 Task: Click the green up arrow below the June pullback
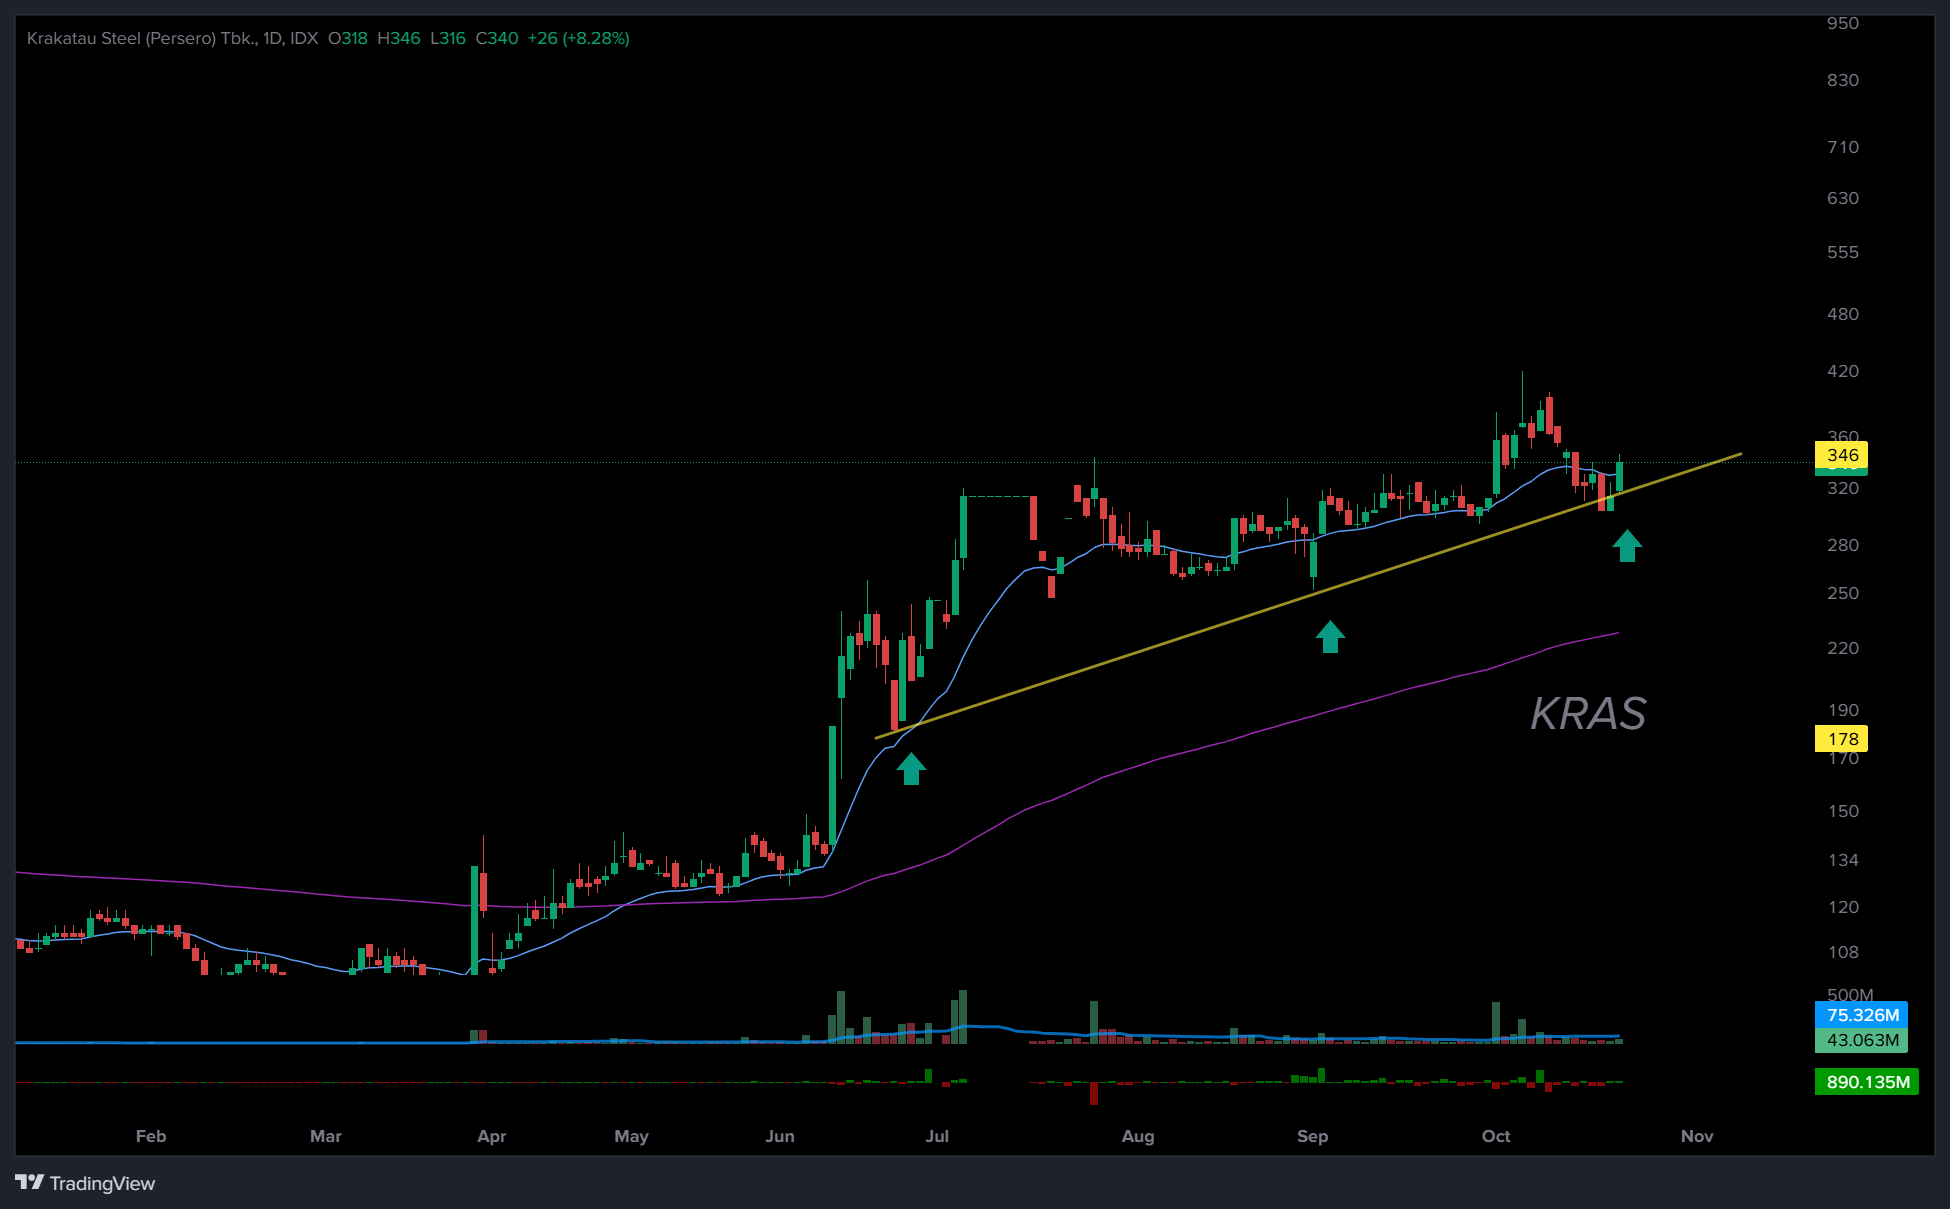click(x=911, y=769)
